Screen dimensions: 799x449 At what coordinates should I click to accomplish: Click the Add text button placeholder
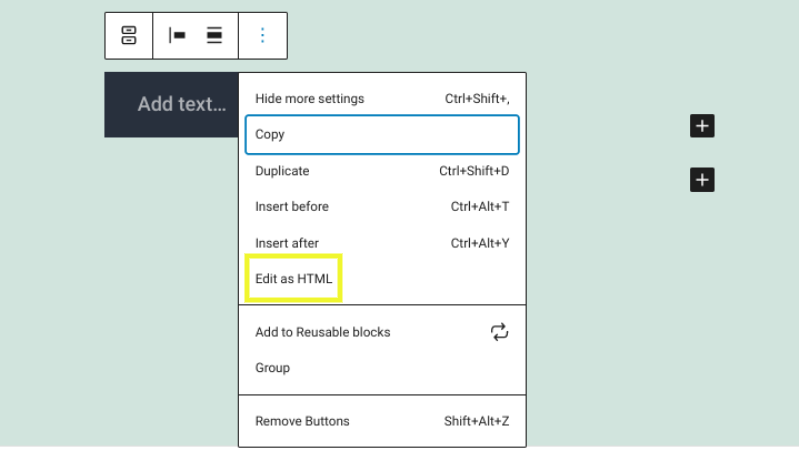181,104
